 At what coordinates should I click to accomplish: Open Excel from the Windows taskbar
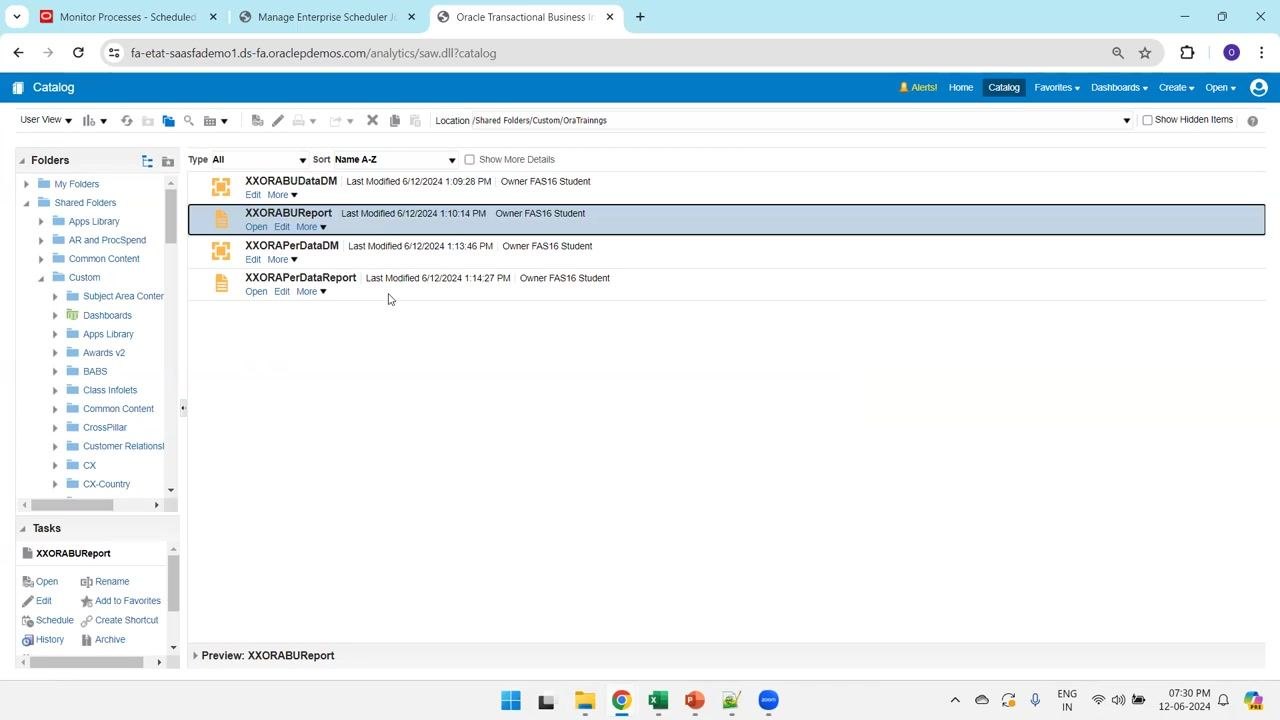[x=658, y=700]
